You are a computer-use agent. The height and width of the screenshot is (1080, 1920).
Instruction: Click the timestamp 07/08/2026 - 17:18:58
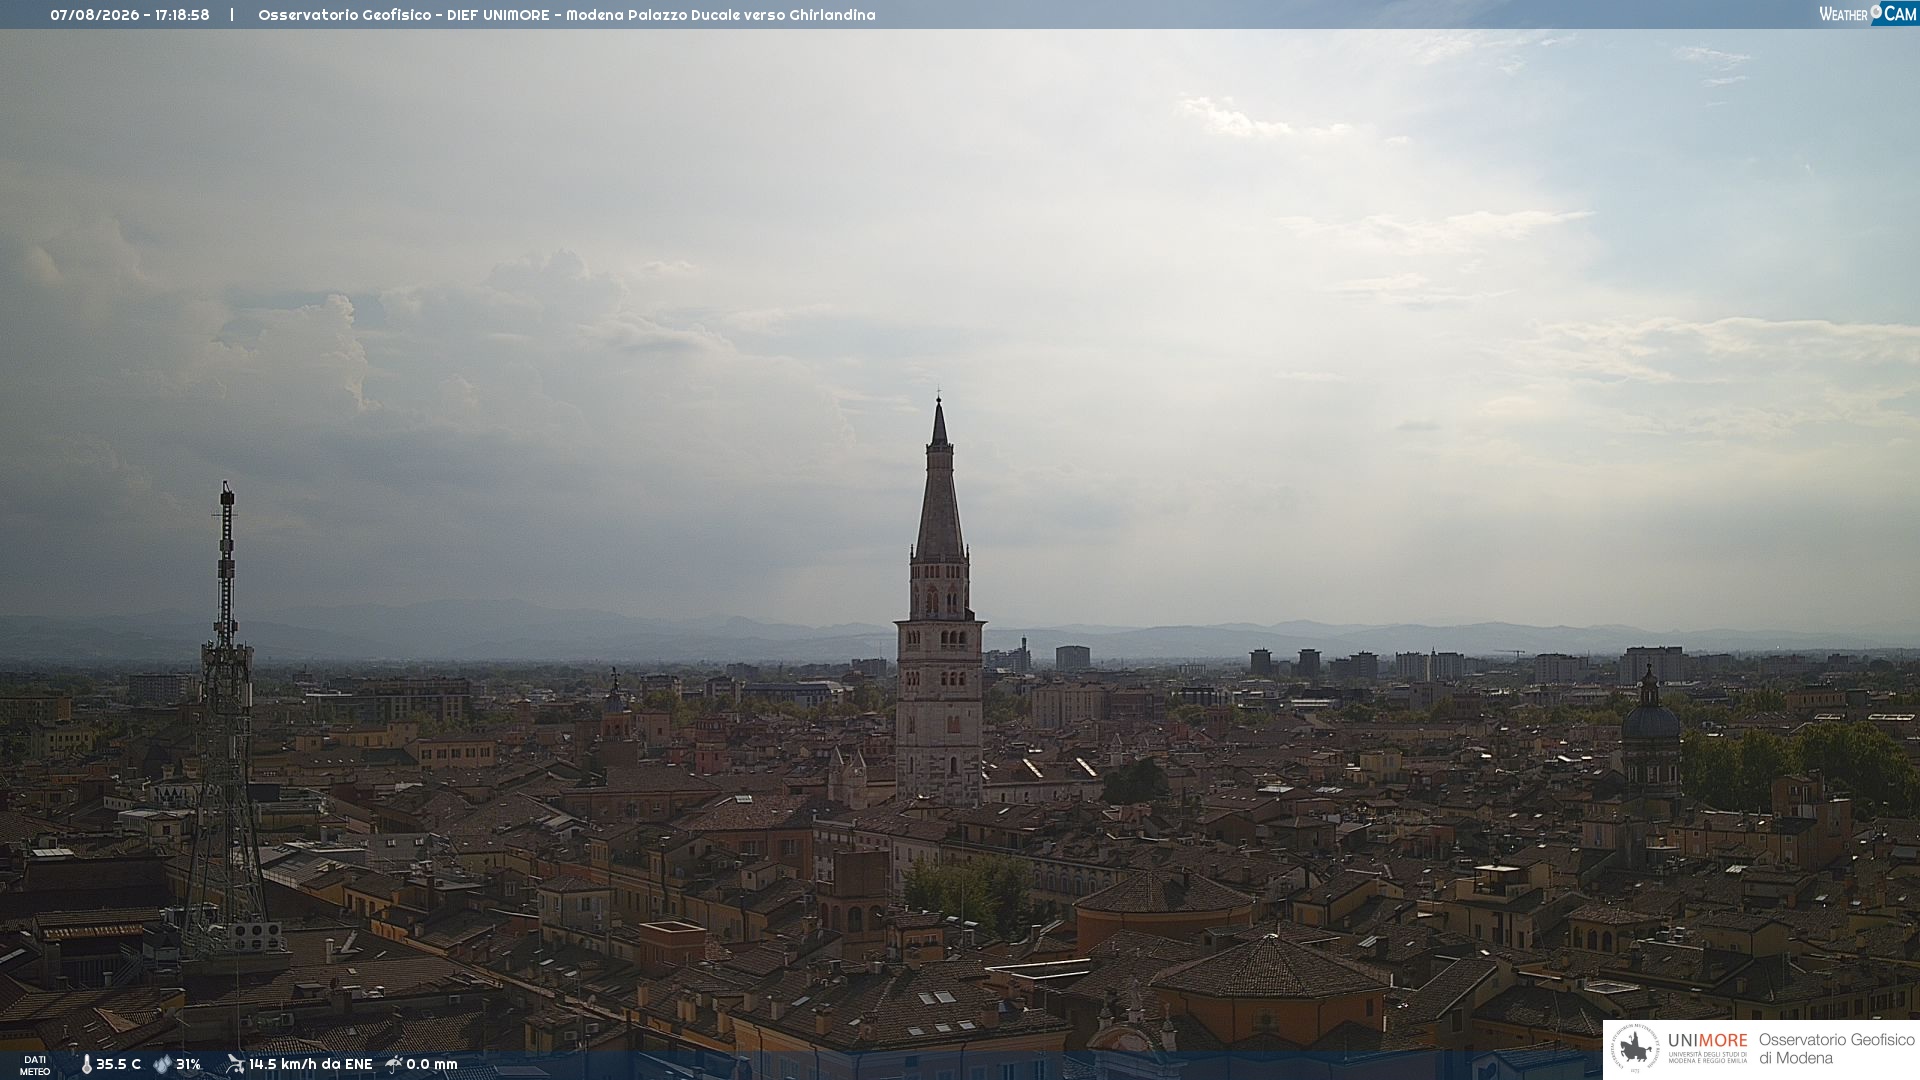pyautogui.click(x=130, y=15)
